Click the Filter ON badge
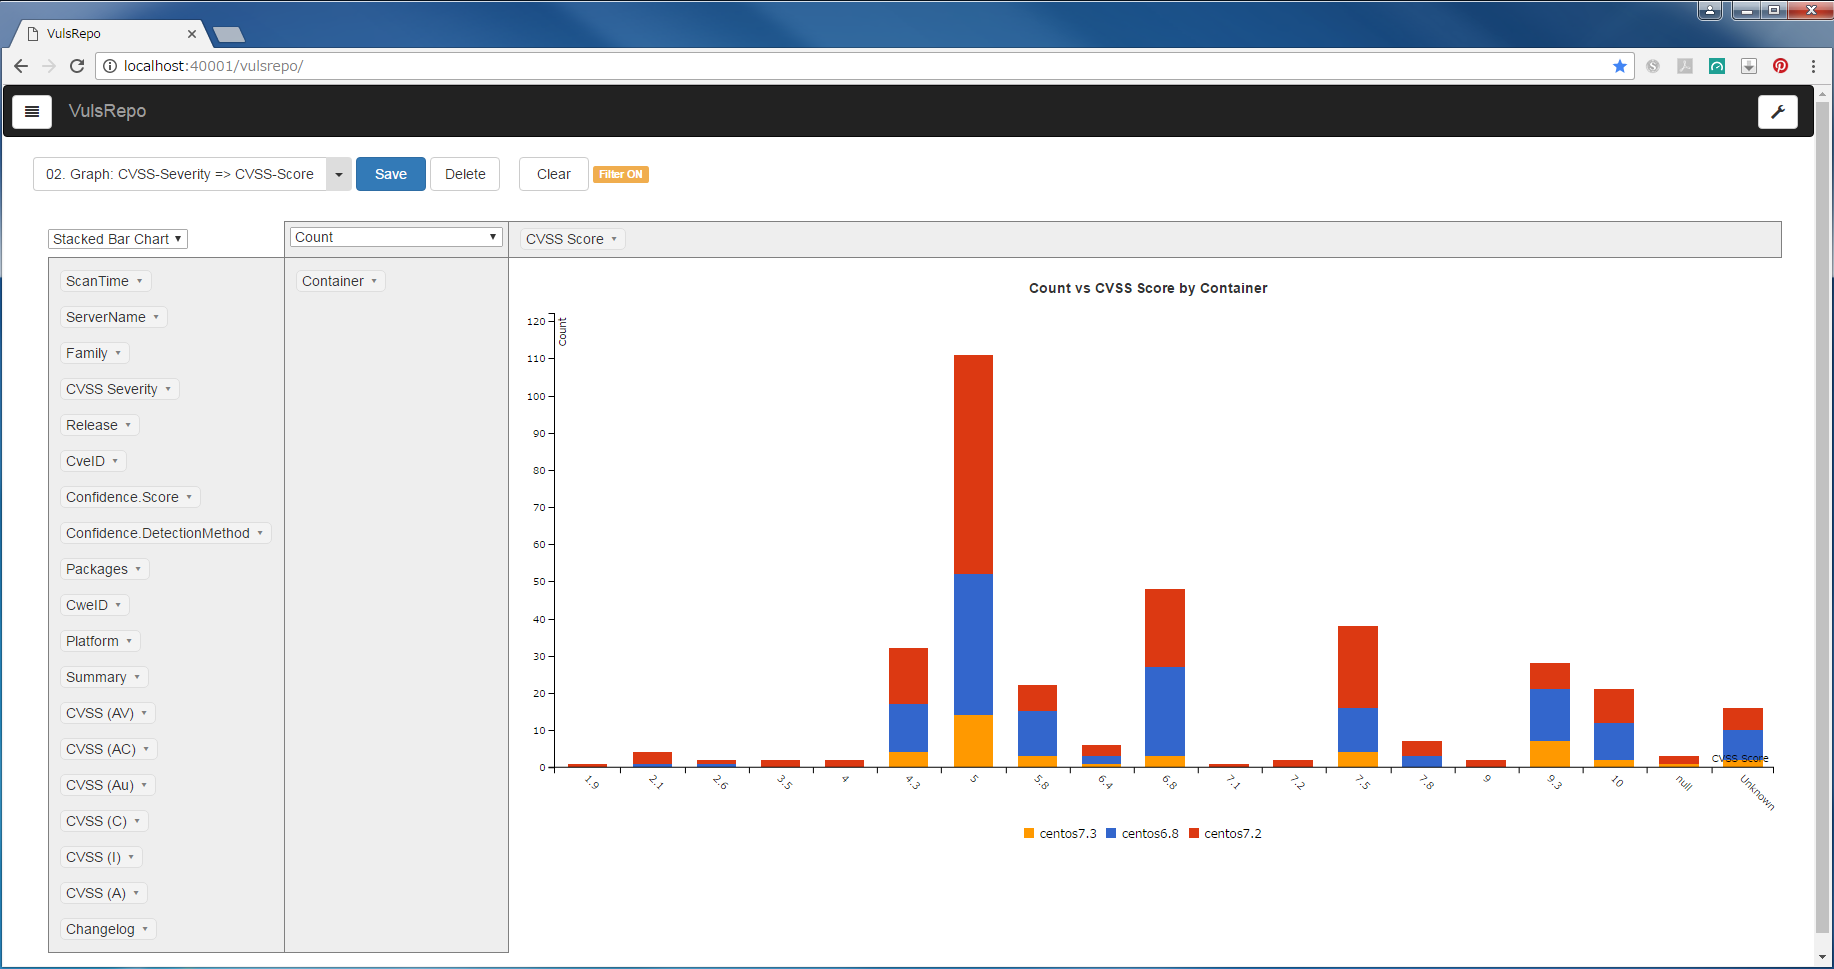Screen dimensions: 1834x969 [621, 174]
